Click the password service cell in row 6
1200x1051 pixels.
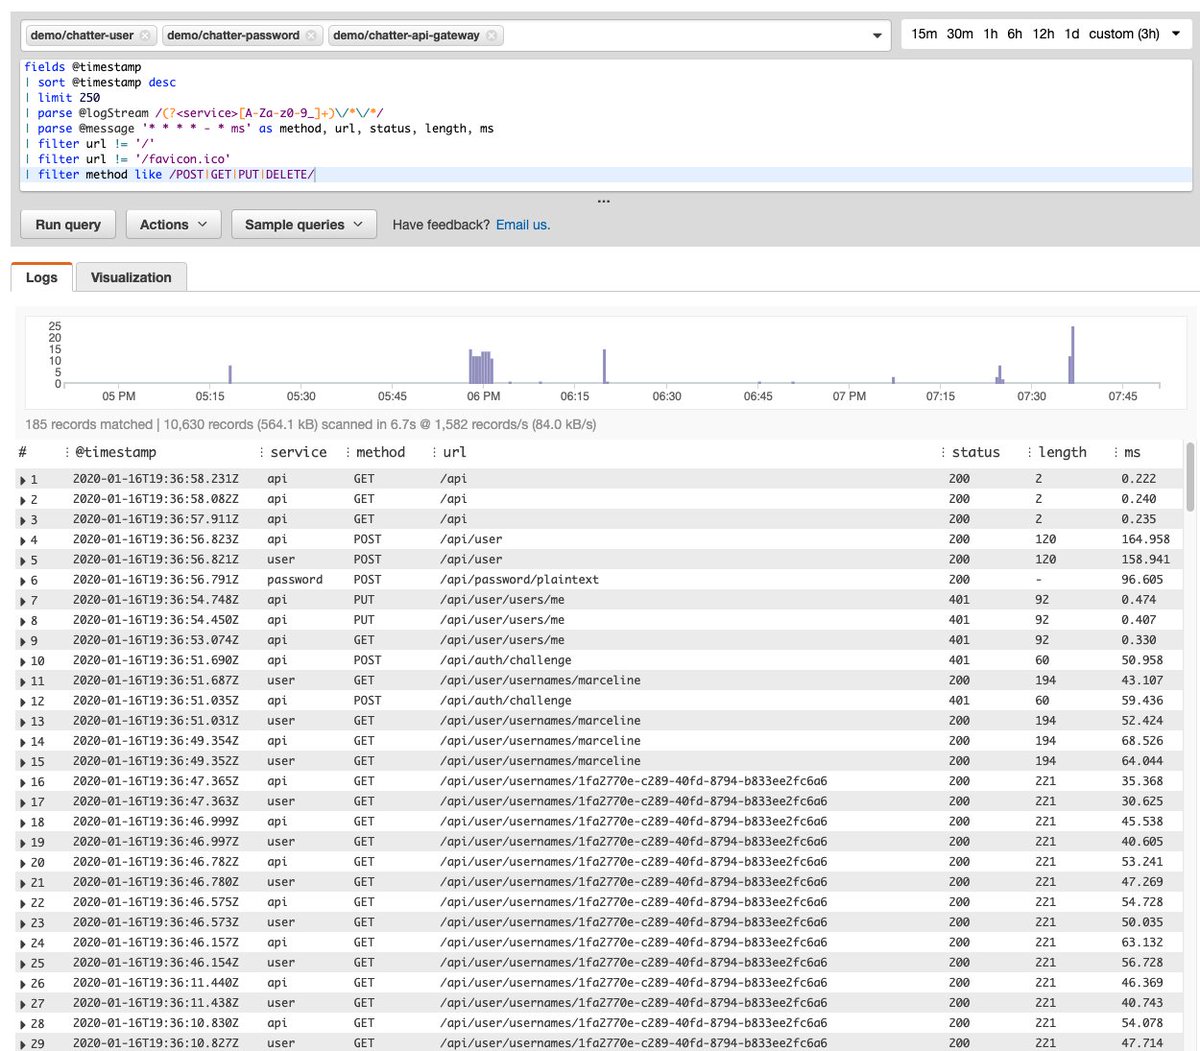(295, 580)
